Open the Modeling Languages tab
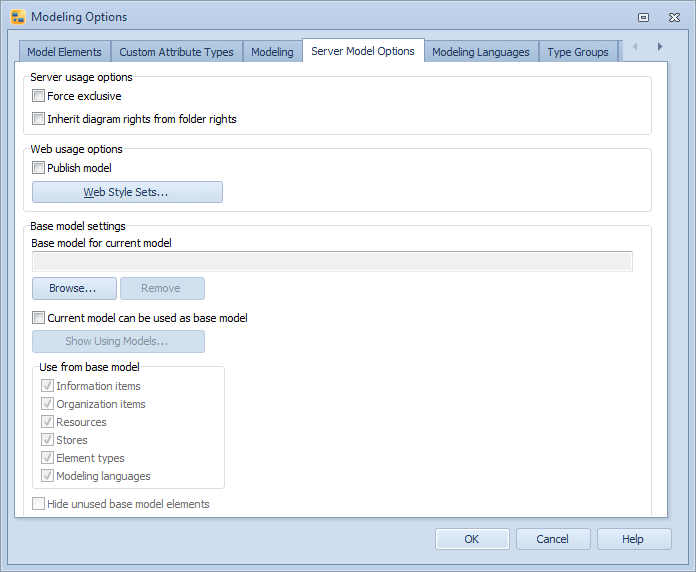The width and height of the screenshot is (696, 572). click(x=481, y=52)
